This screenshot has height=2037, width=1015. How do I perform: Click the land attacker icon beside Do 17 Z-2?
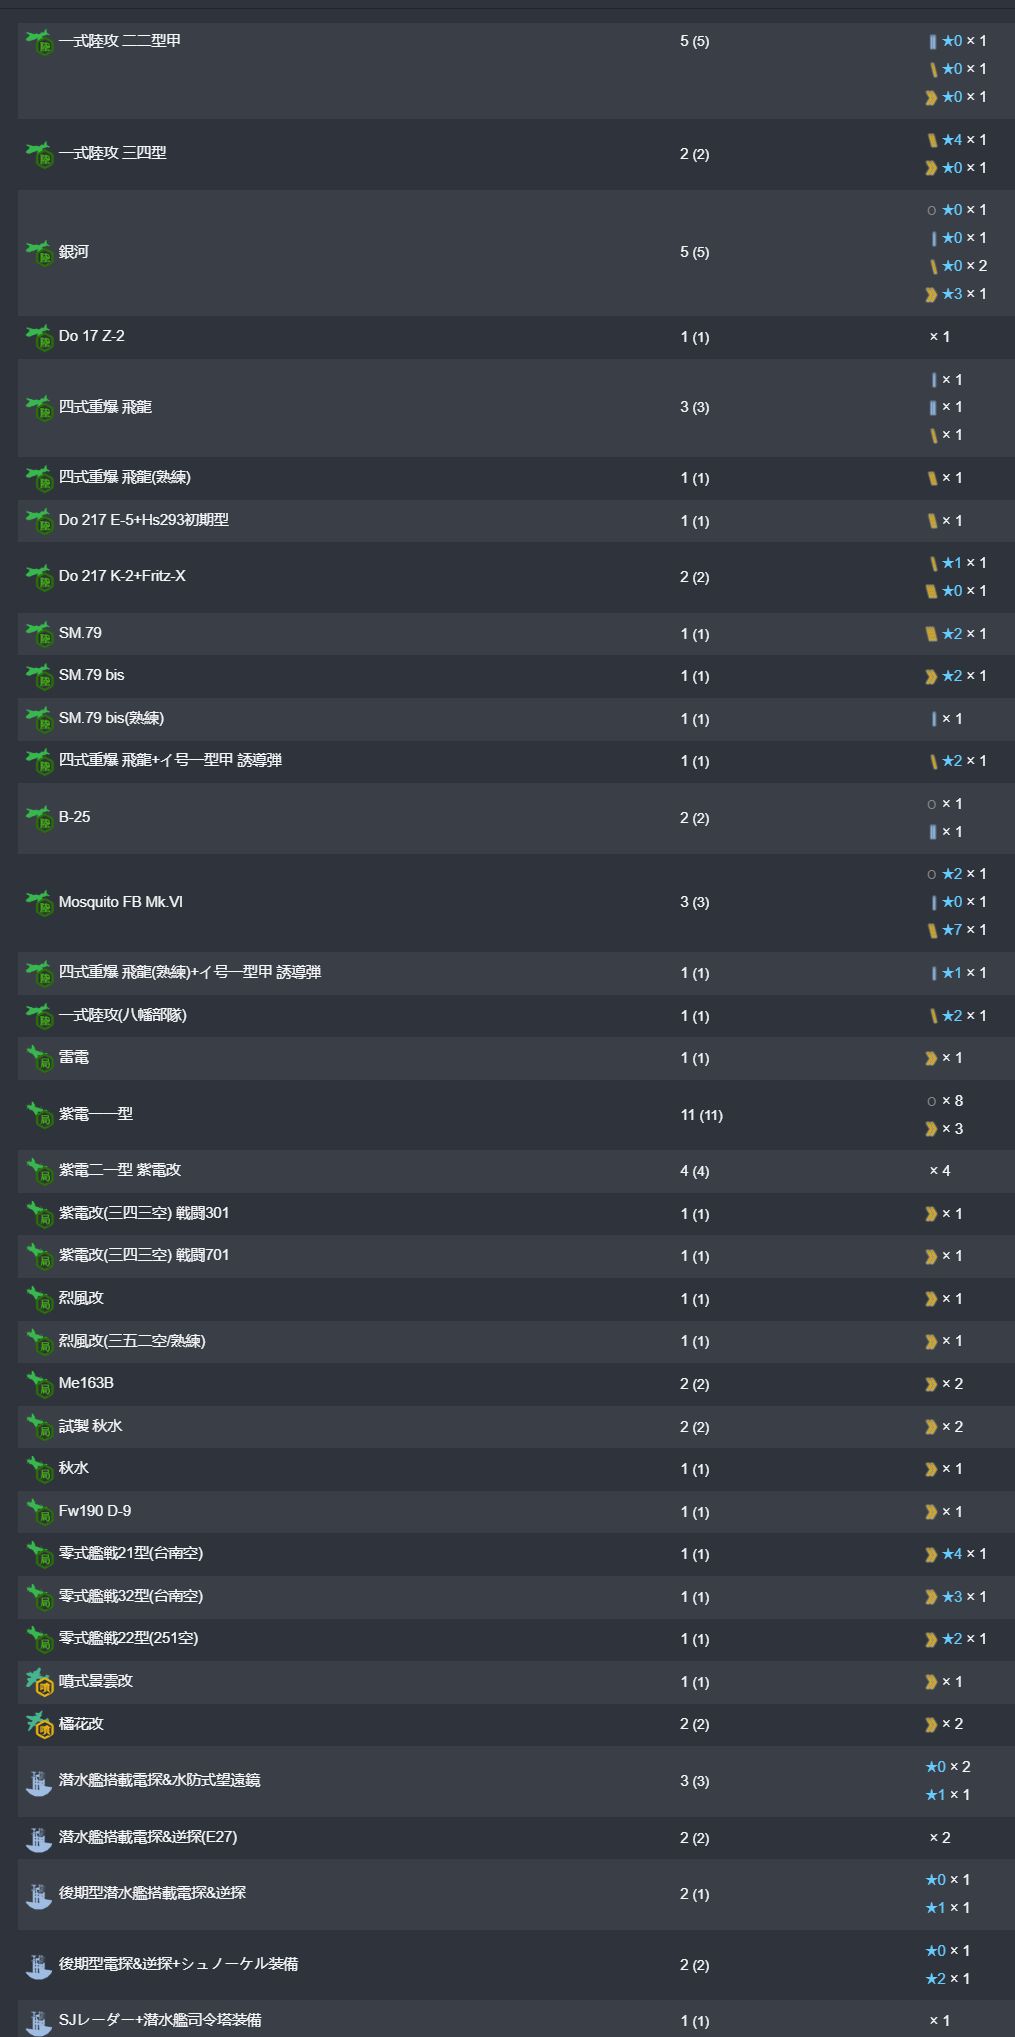(x=39, y=337)
